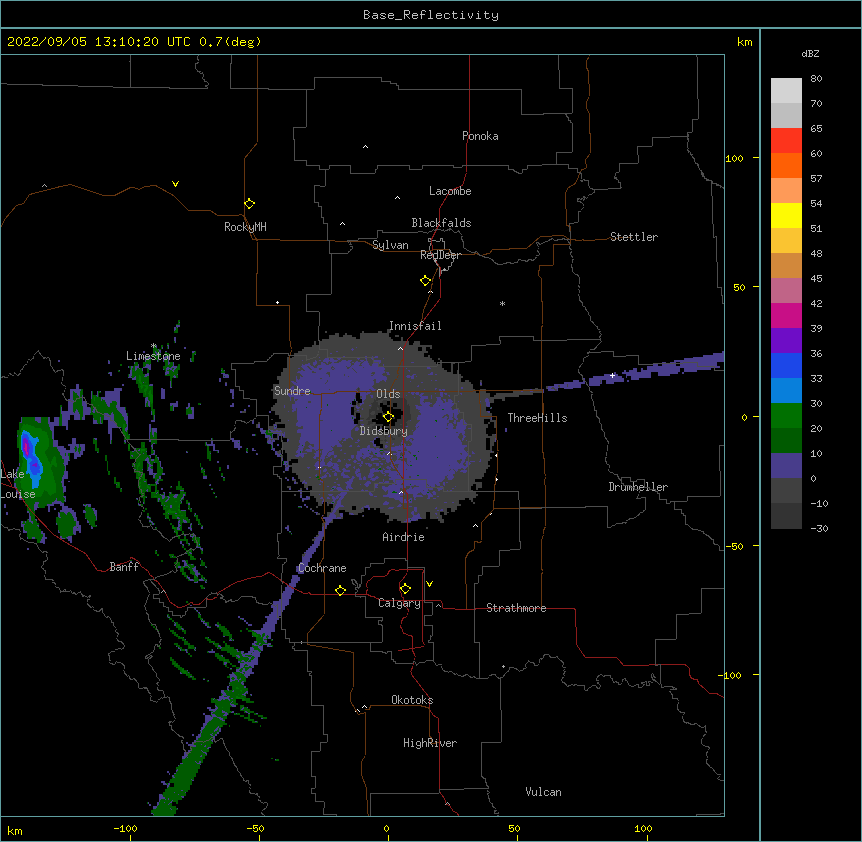Screen dimensions: 862x842
Task: Click the Sylvan label
Action: 390,245
